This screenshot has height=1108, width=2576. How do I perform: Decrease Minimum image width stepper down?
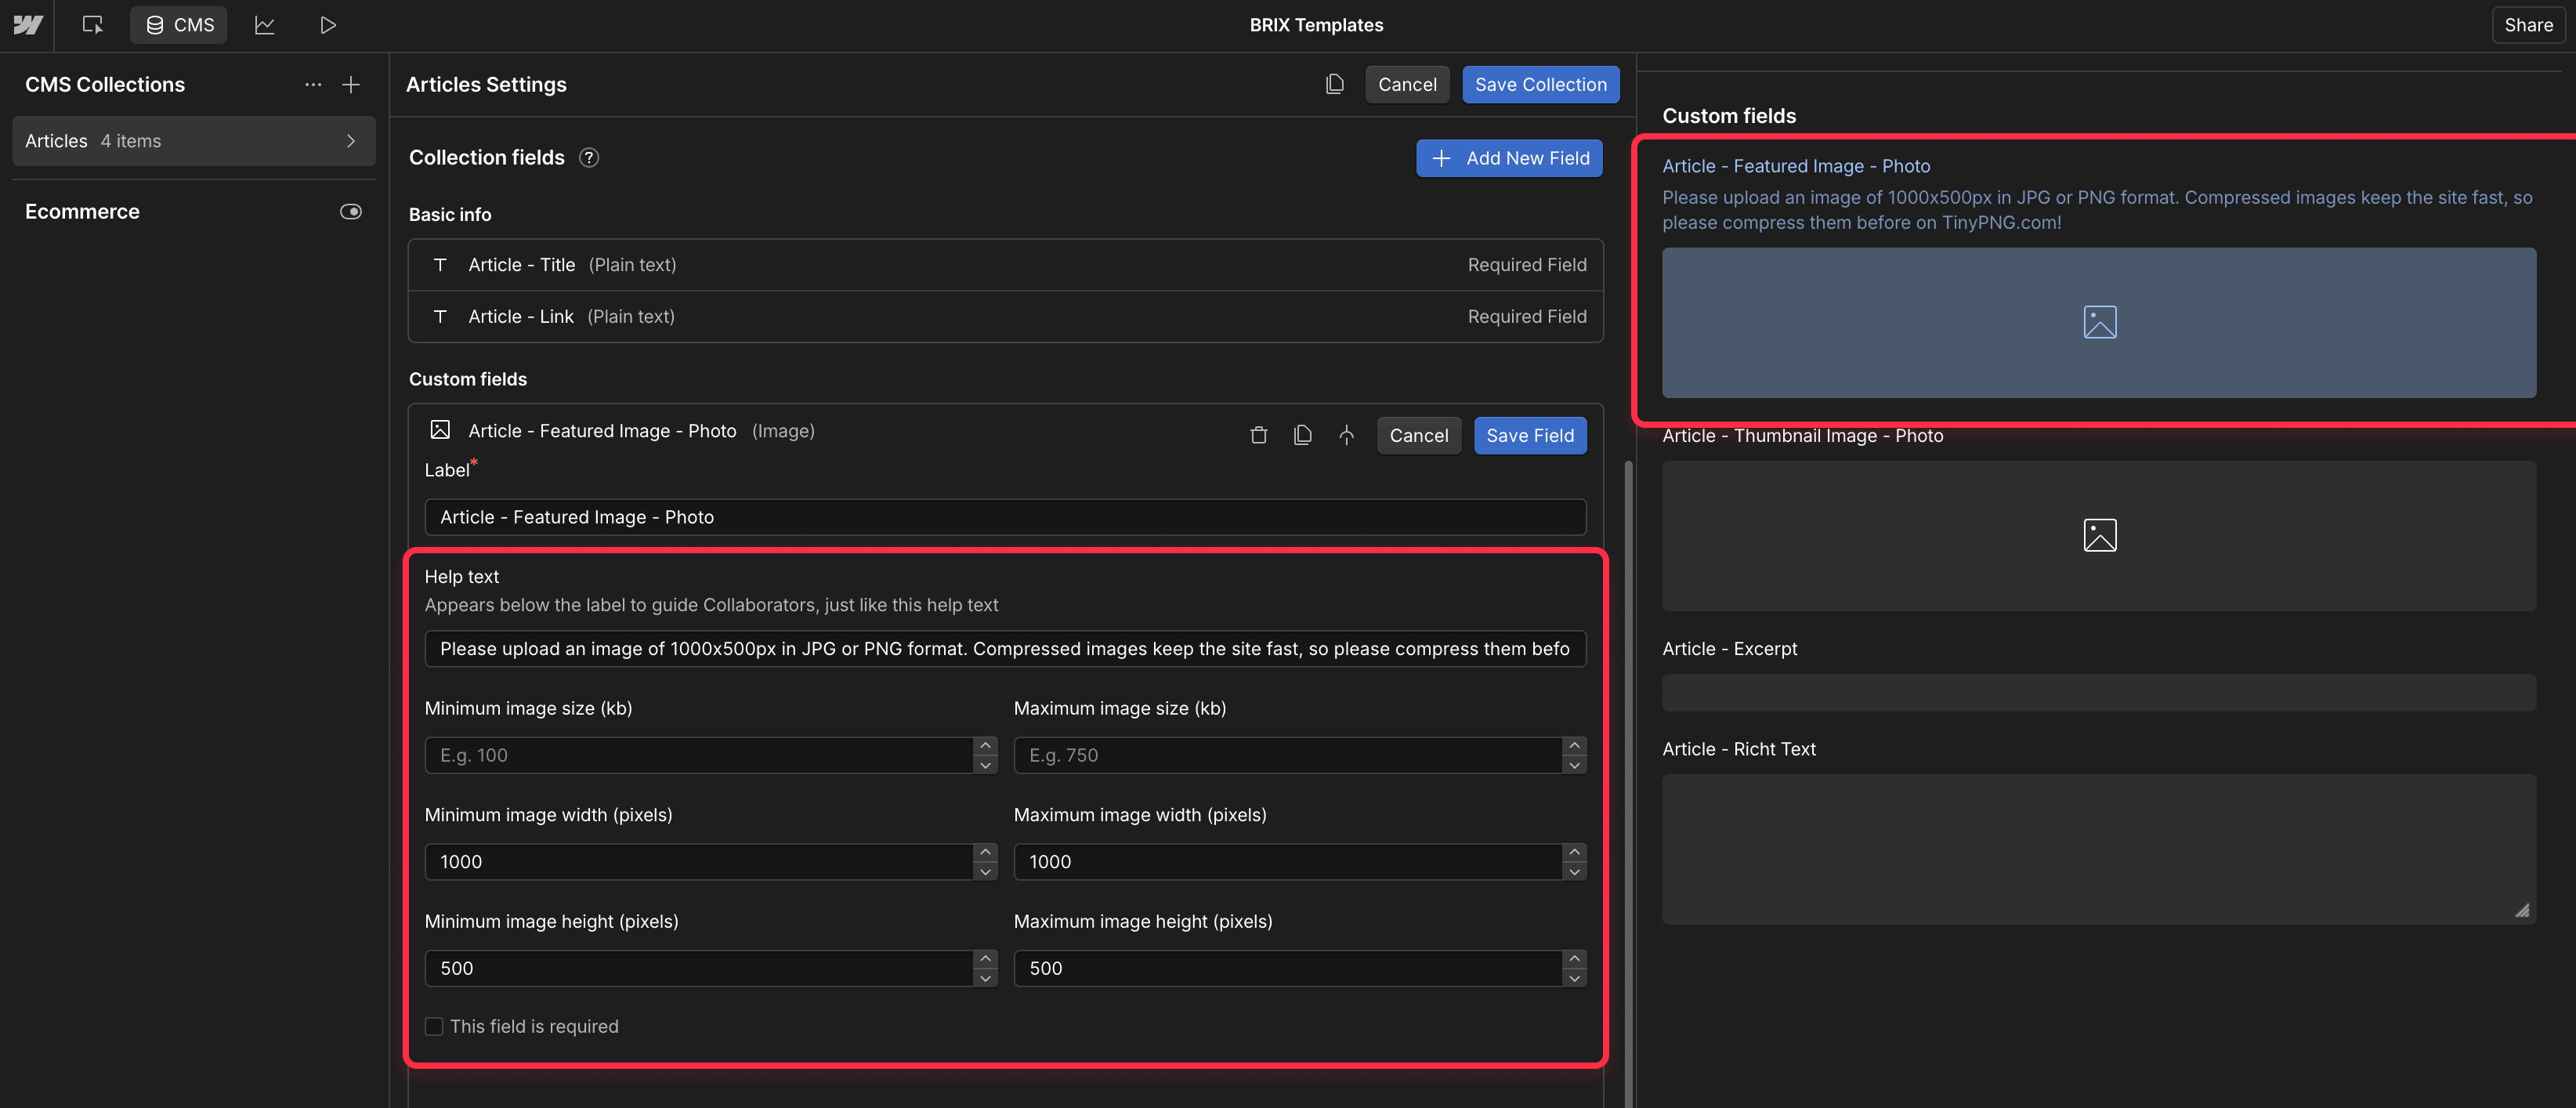click(x=985, y=872)
